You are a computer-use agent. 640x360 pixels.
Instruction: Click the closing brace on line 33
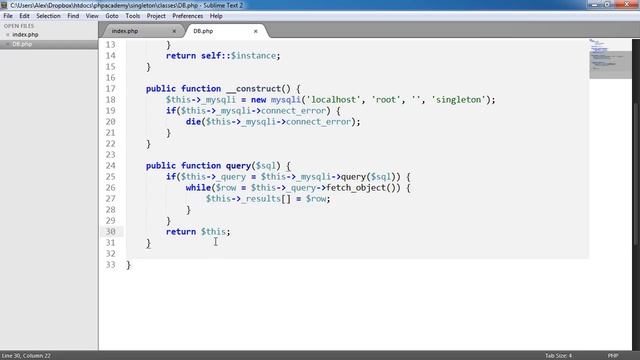129,265
